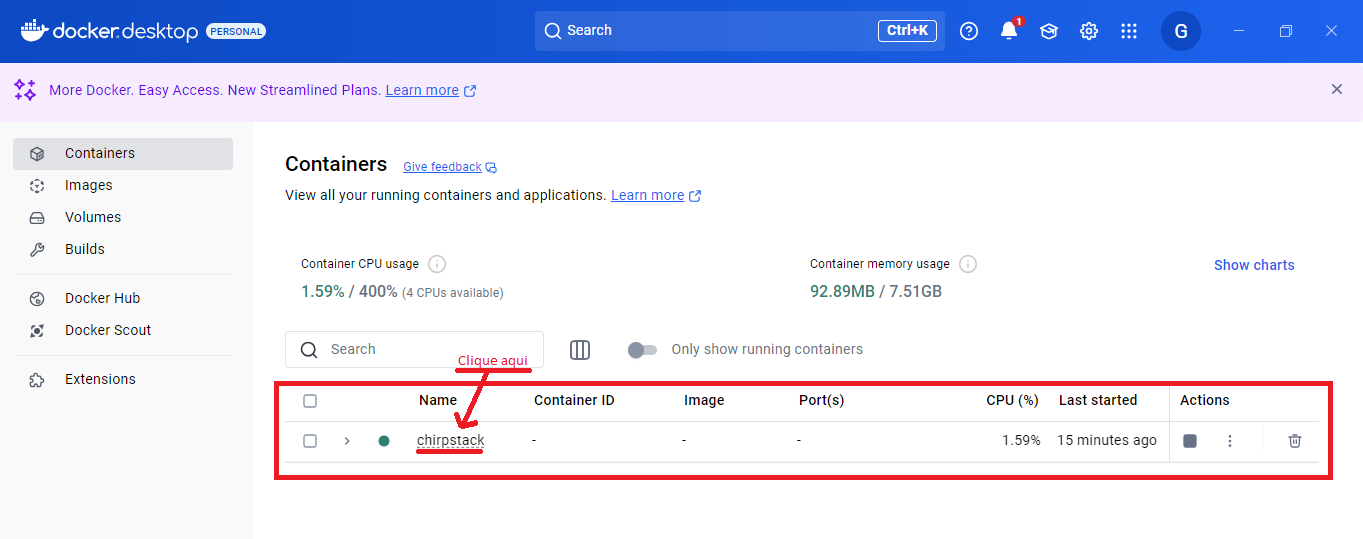Sort by the Container ID column header
Image resolution: width=1363 pixels, height=539 pixels.
coord(574,400)
